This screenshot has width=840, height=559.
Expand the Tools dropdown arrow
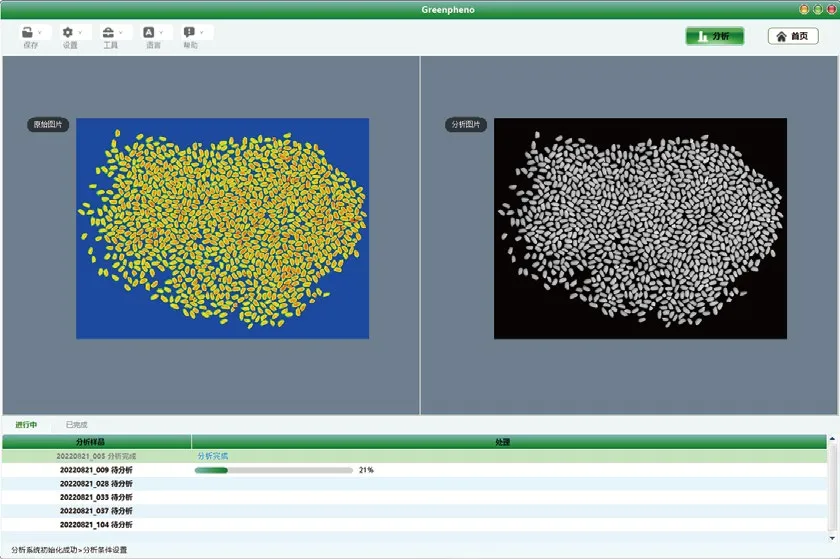(121, 33)
